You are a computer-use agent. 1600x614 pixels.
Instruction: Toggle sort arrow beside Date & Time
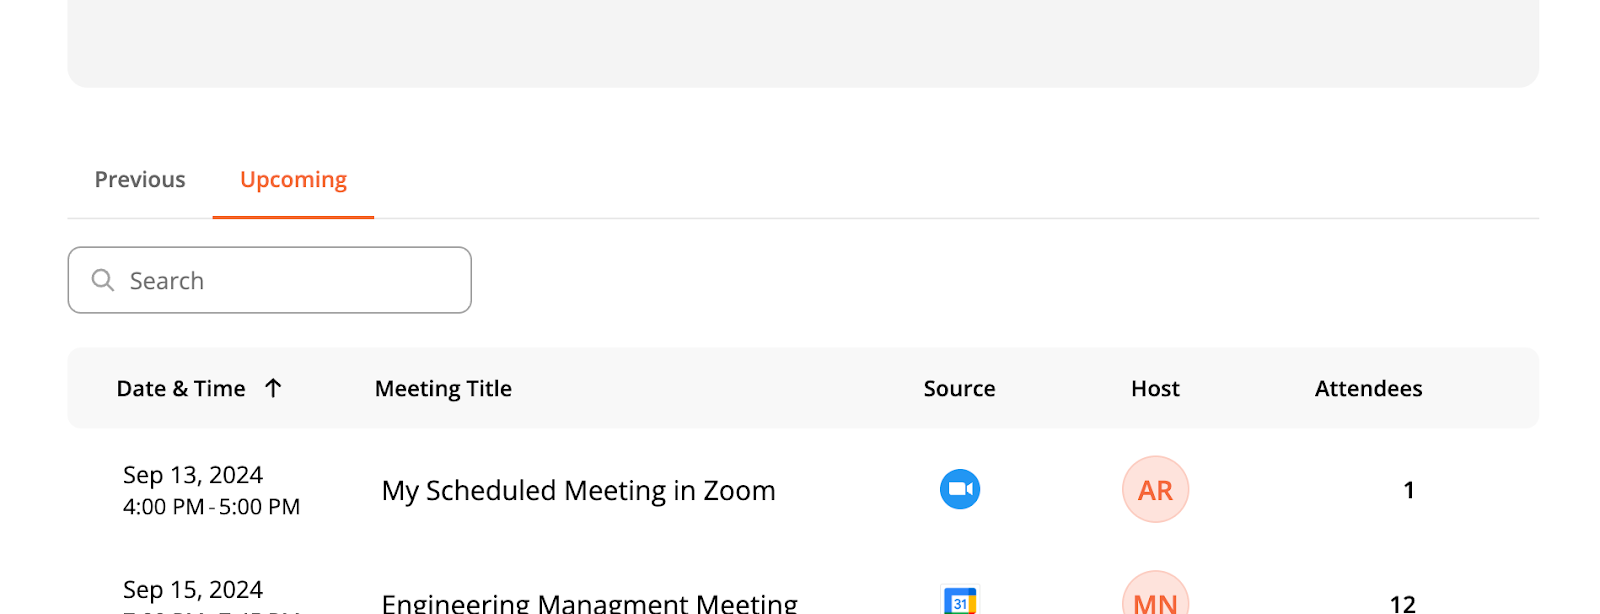coord(273,388)
